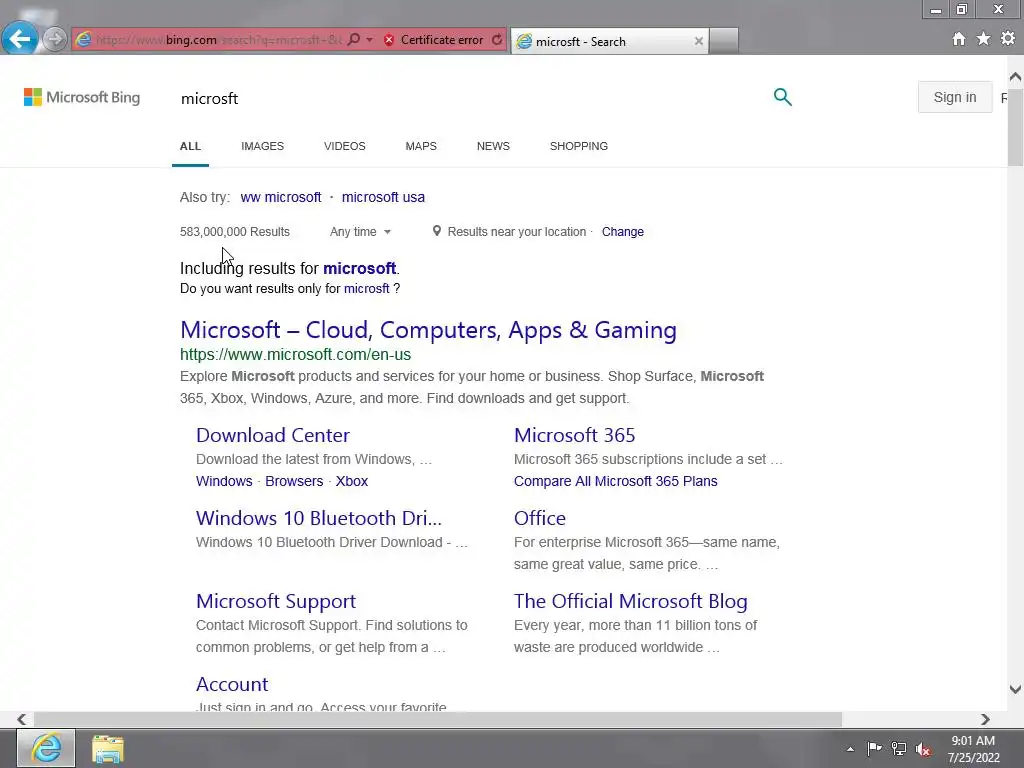The height and width of the screenshot is (768, 1024).
Task: Expand the Any time filter dropdown
Action: click(360, 232)
